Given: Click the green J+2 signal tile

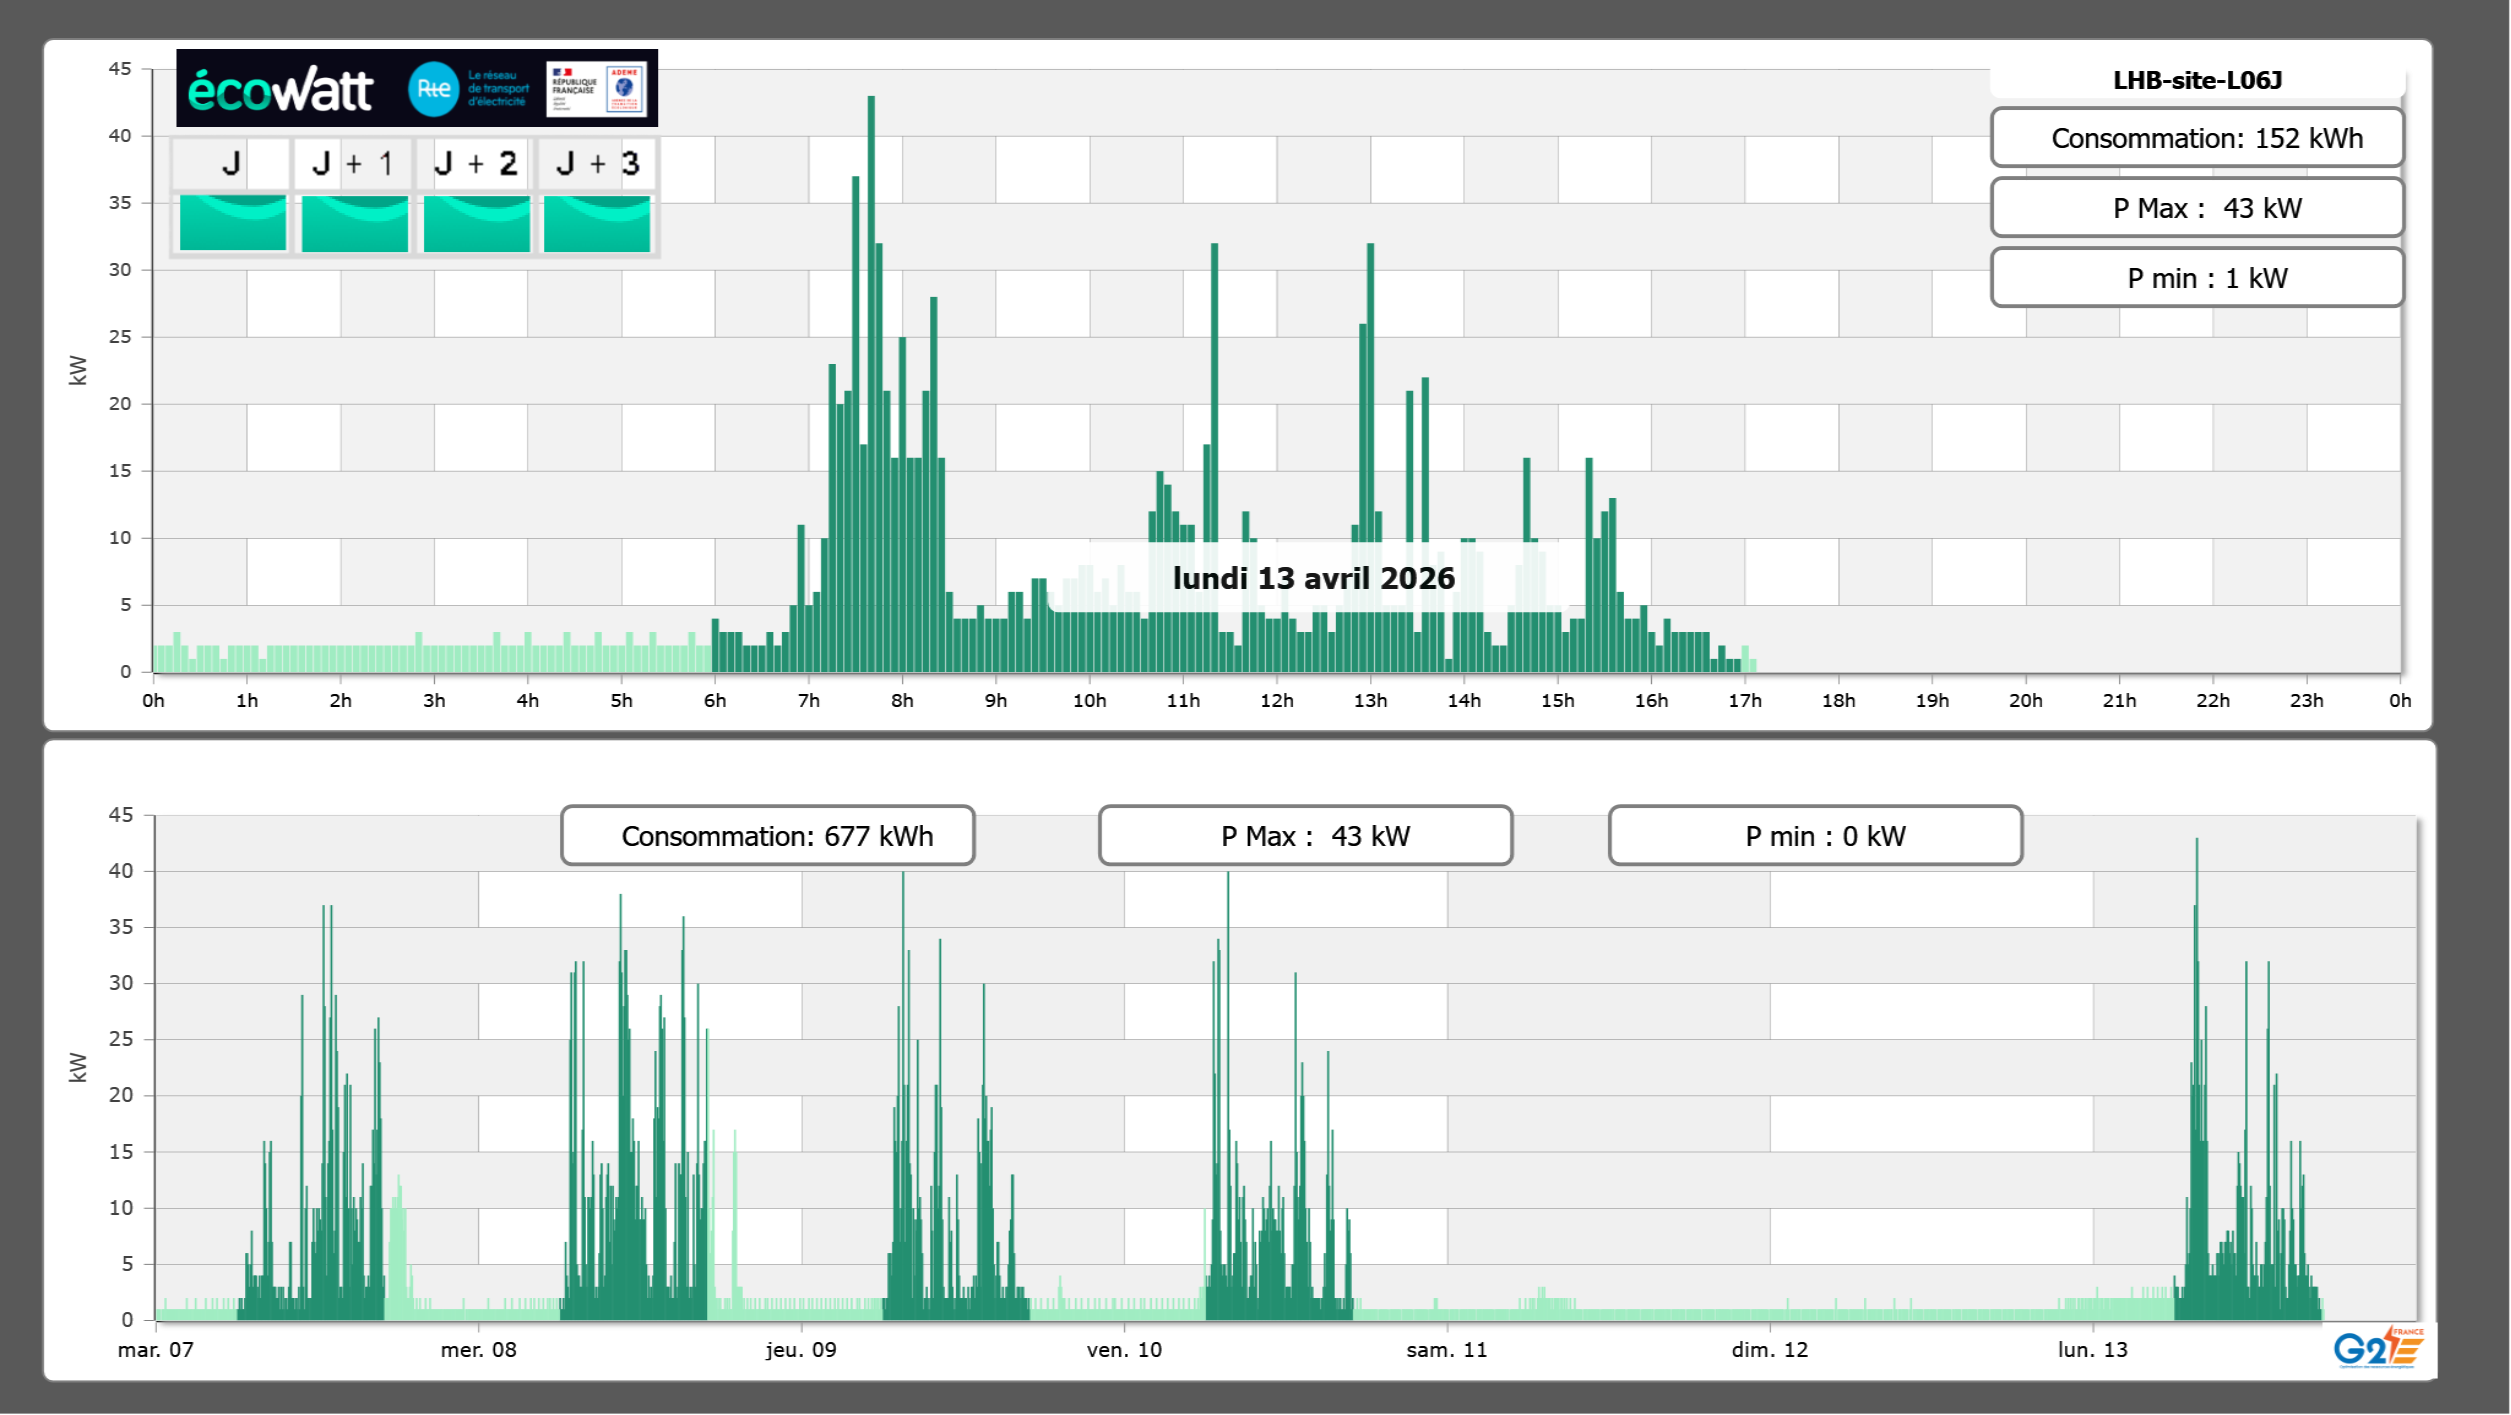Looking at the screenshot, I should [x=476, y=222].
